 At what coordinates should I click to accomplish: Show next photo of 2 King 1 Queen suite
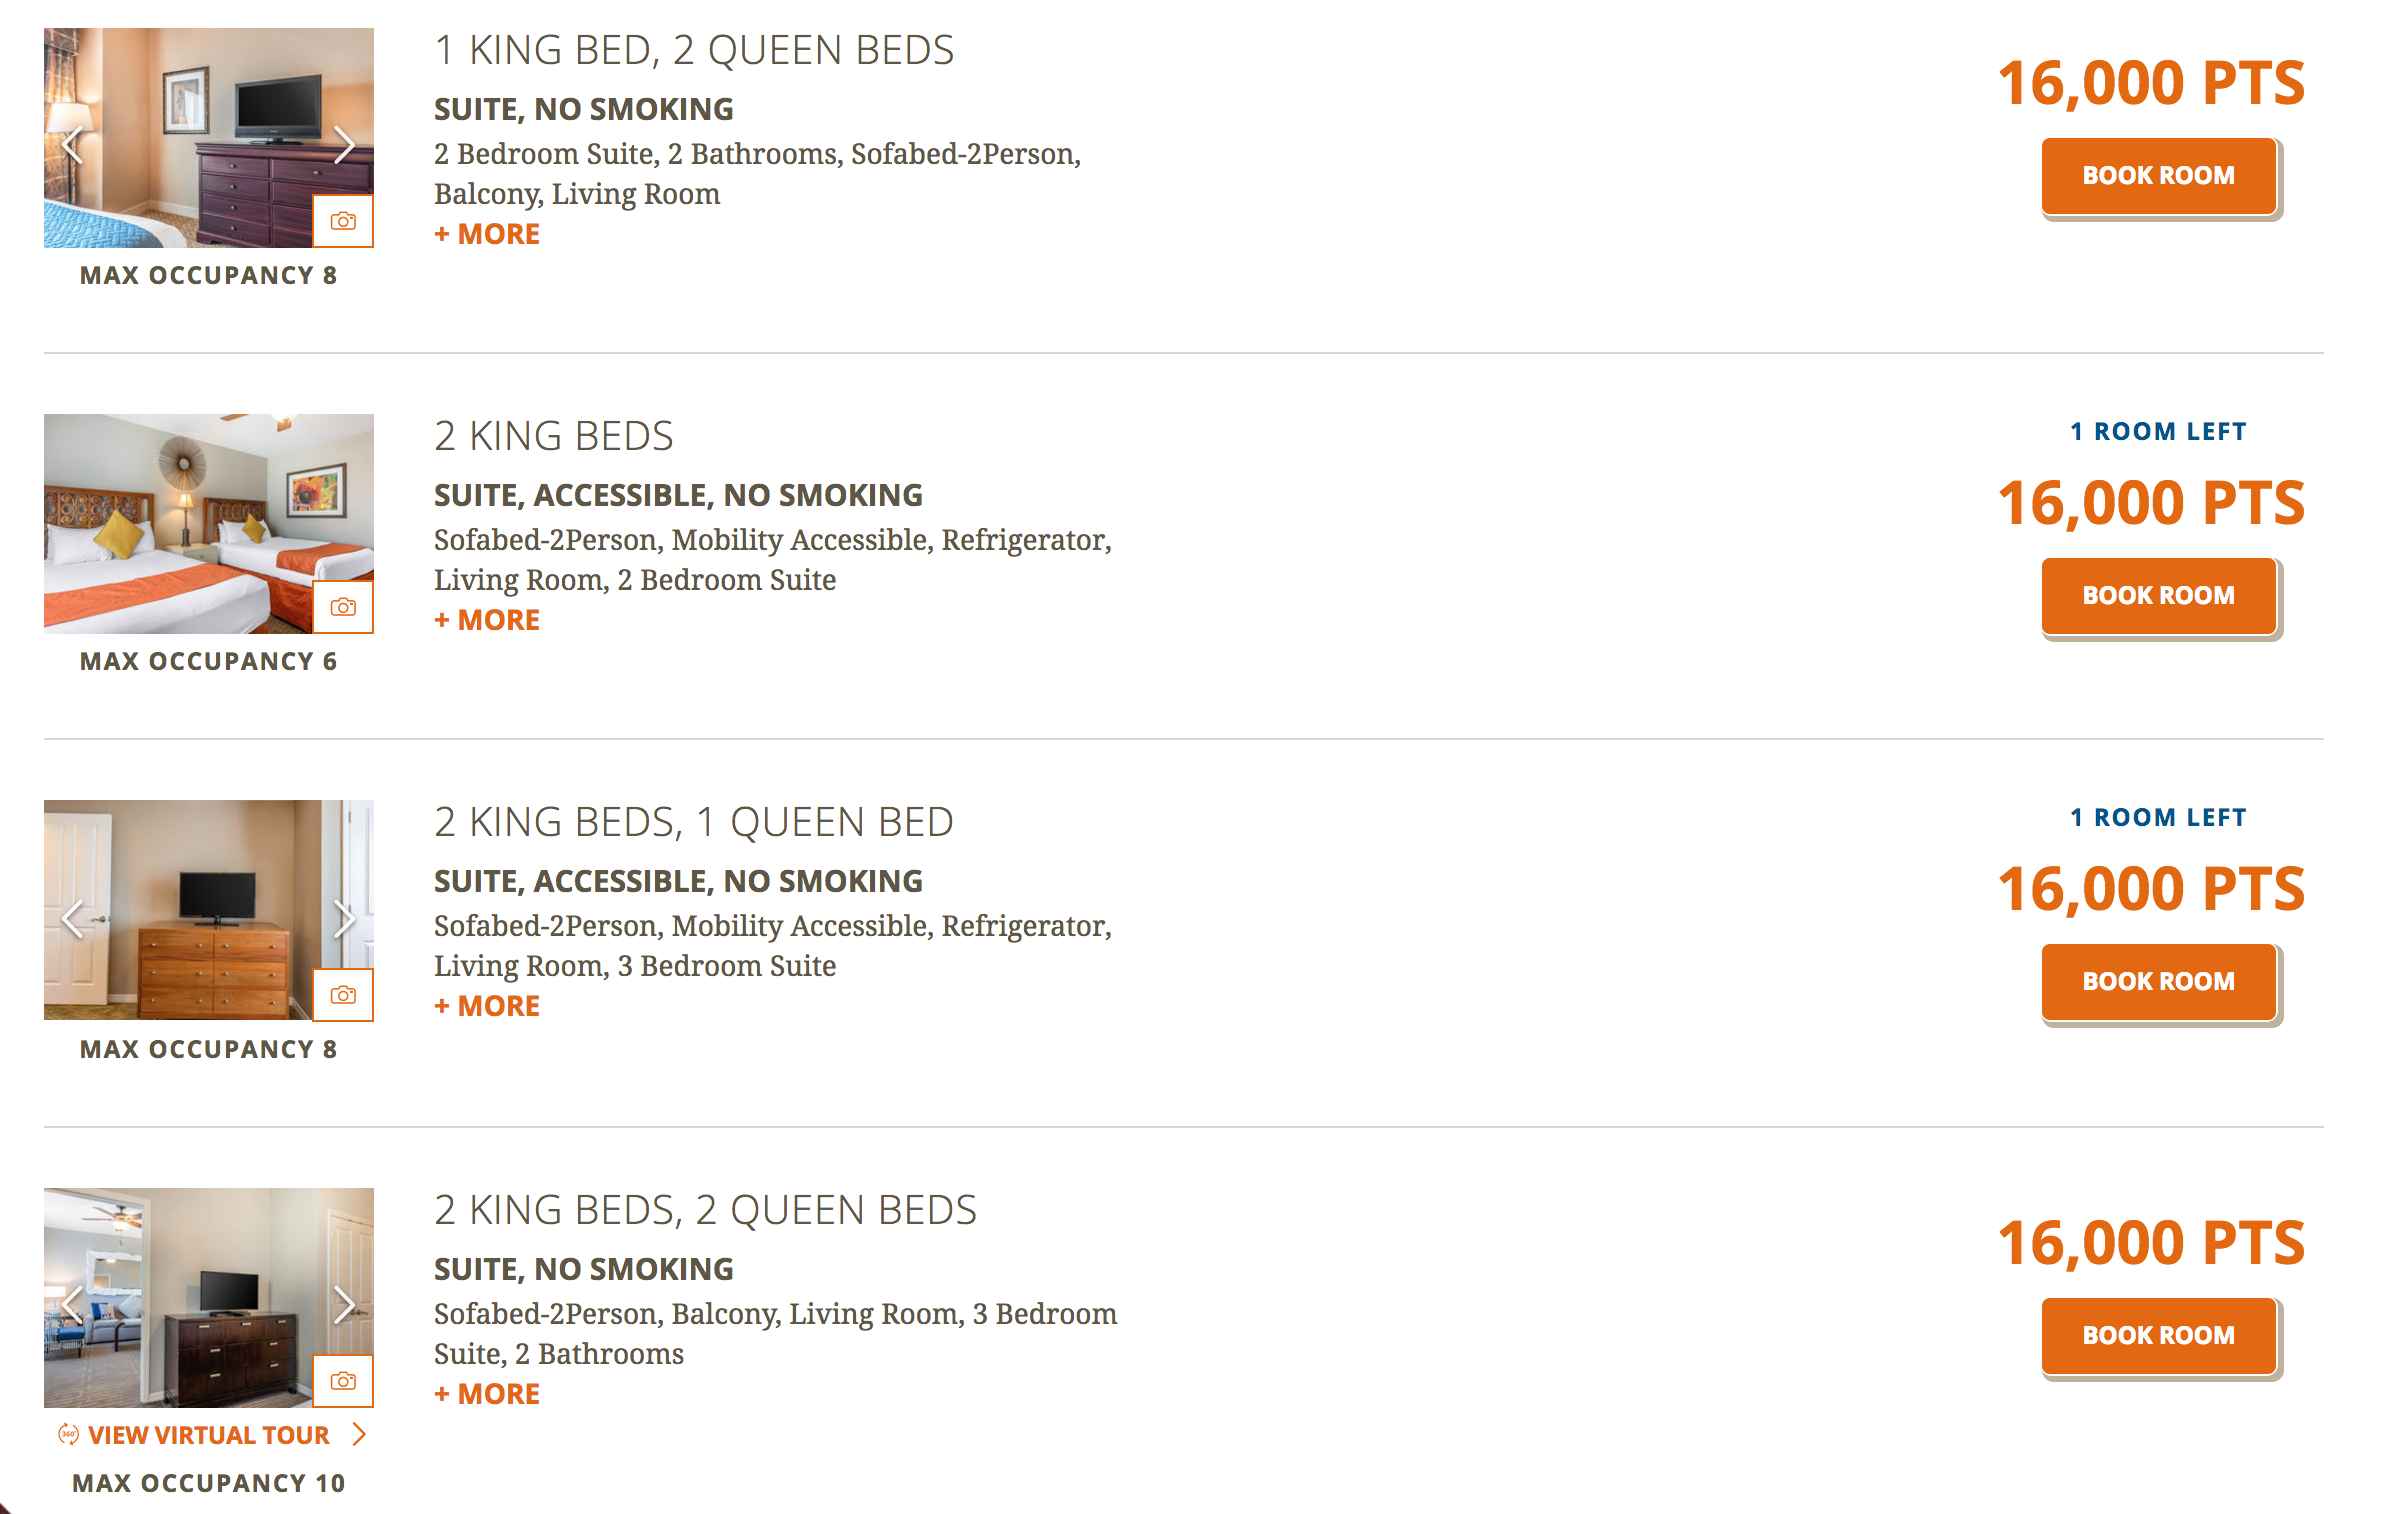point(344,918)
